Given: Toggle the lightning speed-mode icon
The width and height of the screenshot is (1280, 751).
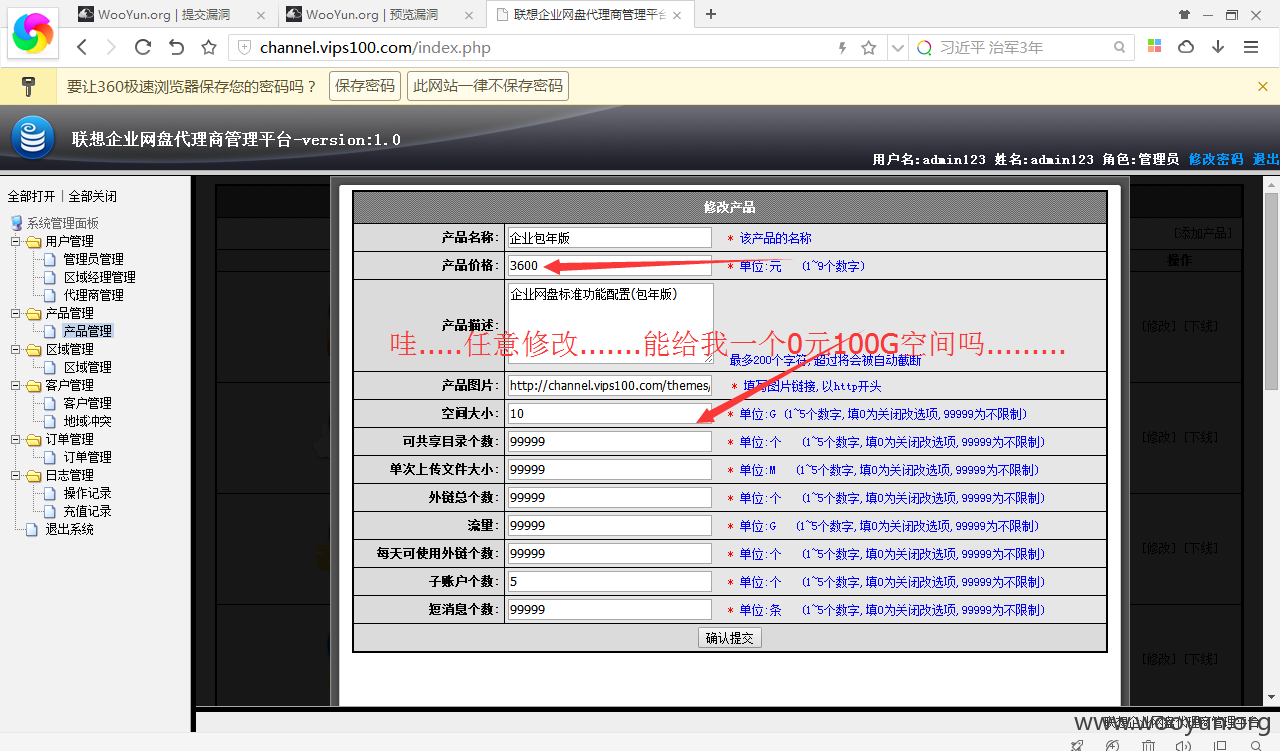Looking at the screenshot, I should 842,47.
